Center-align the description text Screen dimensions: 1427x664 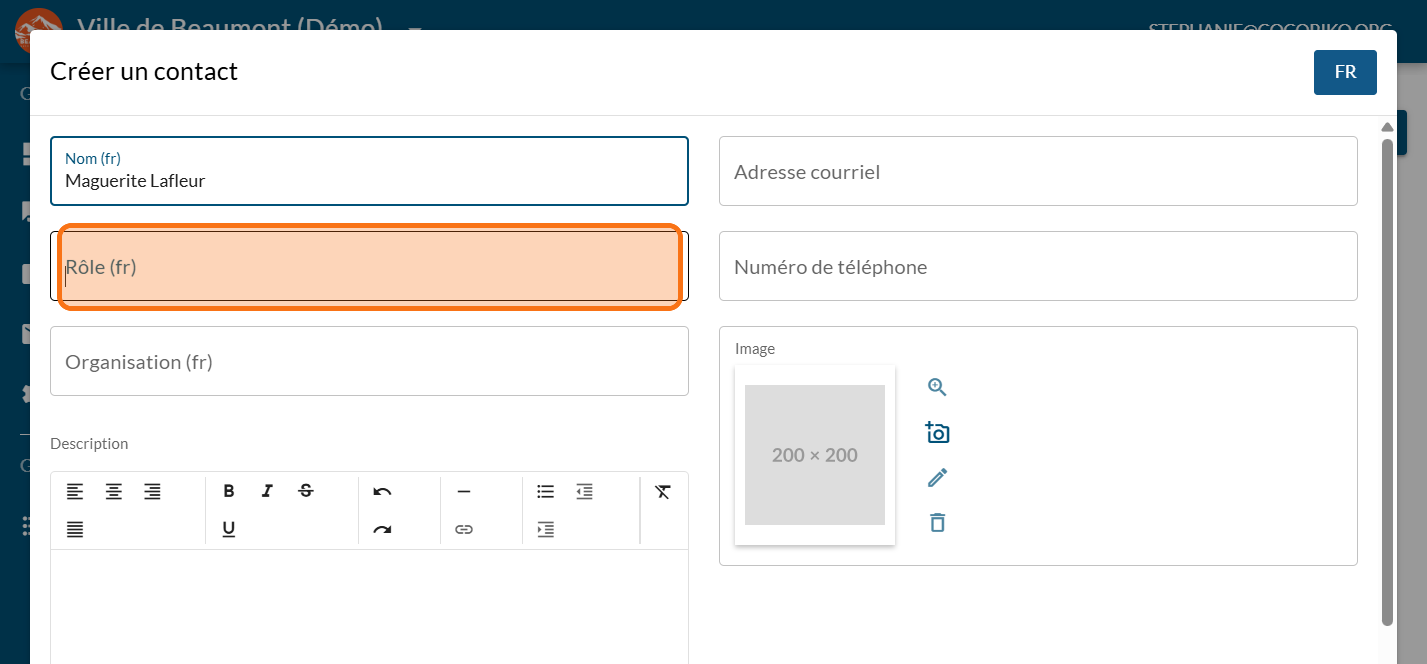tap(114, 491)
